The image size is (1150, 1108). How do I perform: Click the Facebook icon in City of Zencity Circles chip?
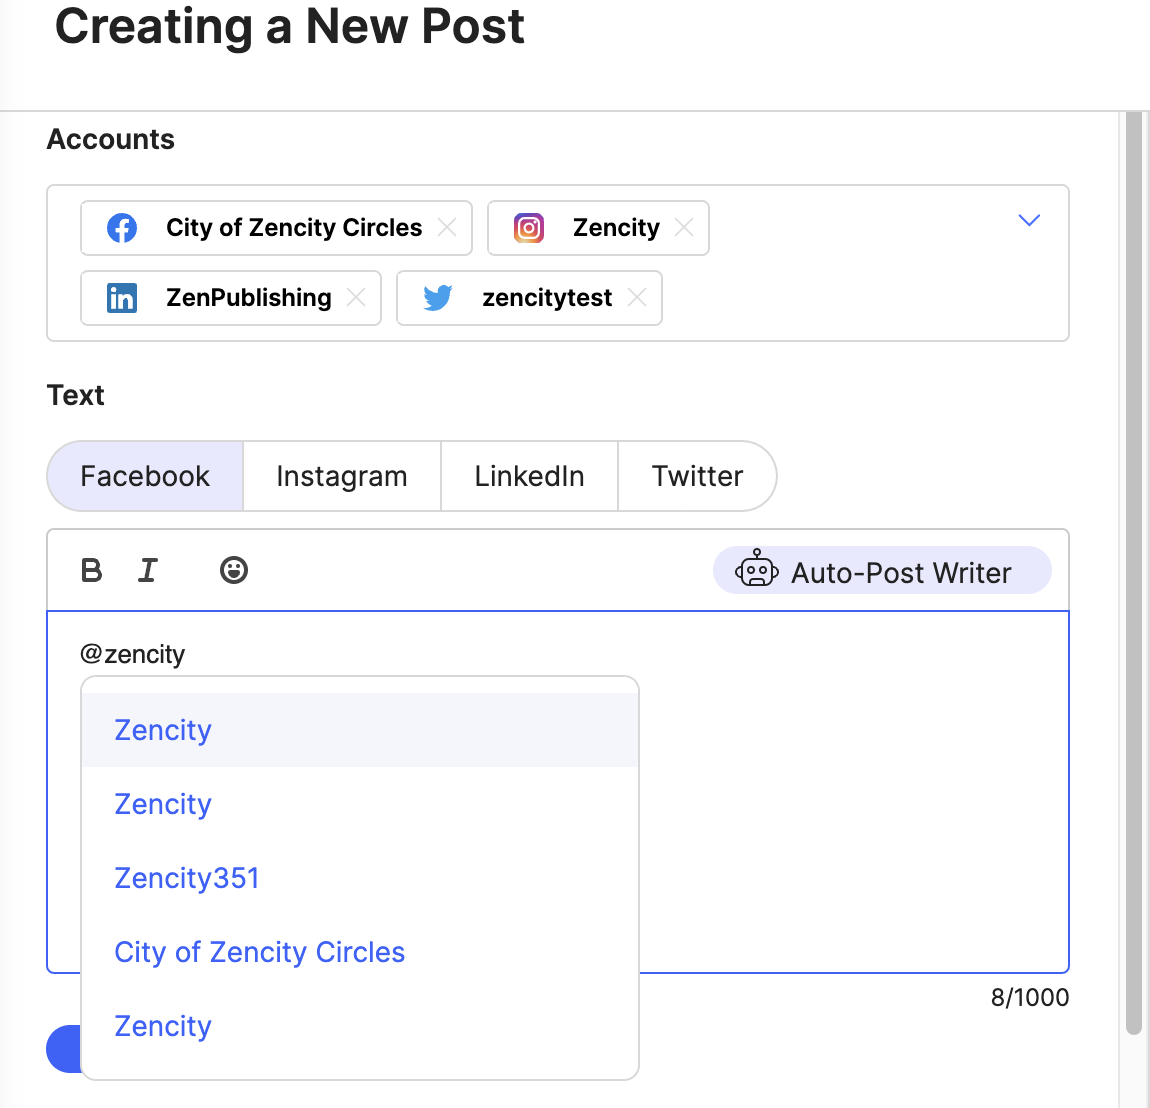coord(122,228)
